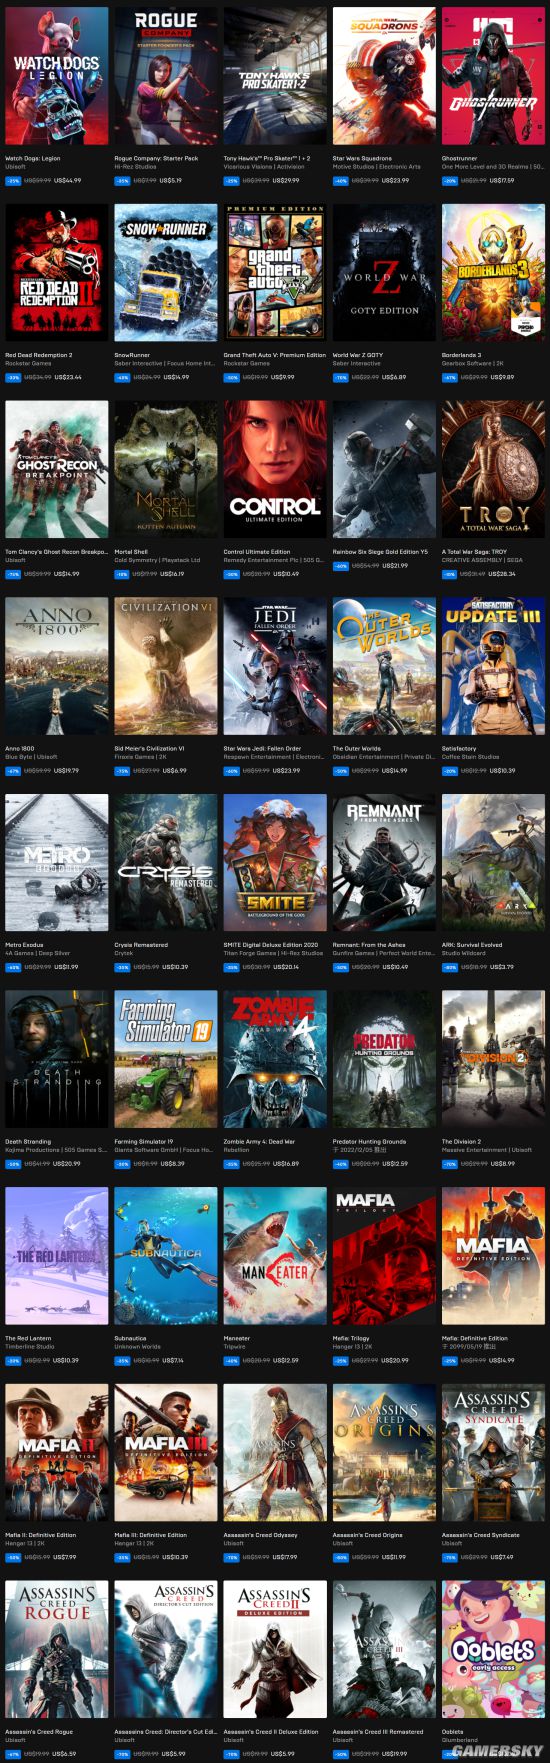Select Tony Hawk's Pro Skater 1+2 cover
Image resolution: width=550 pixels, height=1763 pixels.
[x=275, y=77]
